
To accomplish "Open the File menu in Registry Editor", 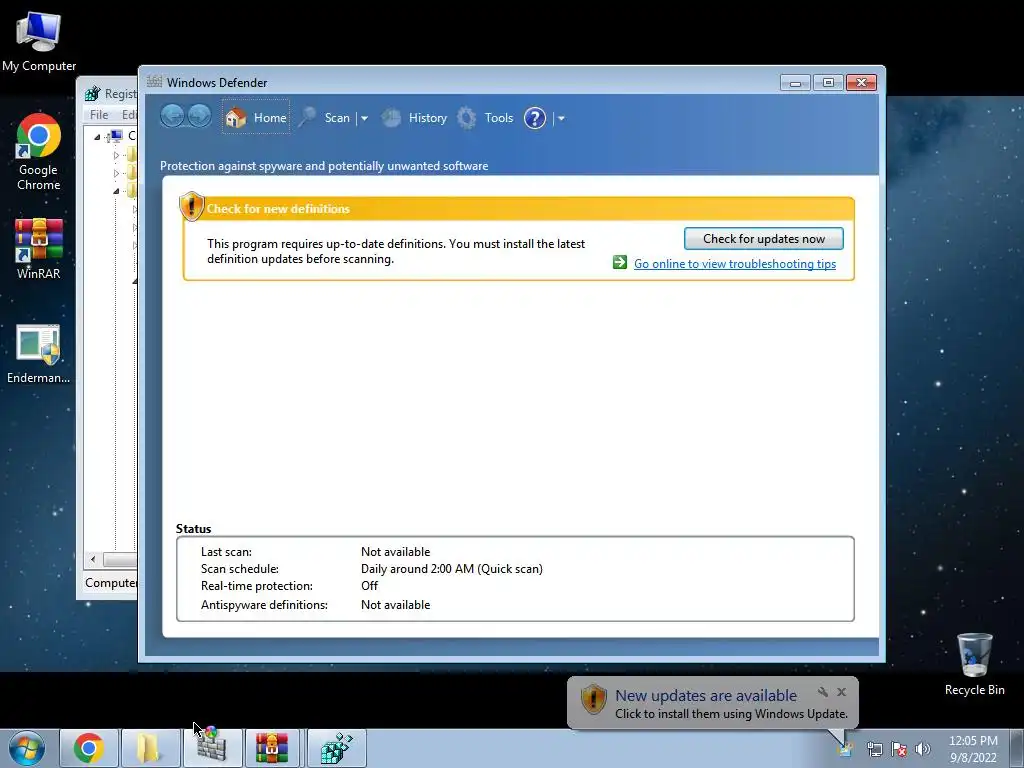I will (99, 115).
